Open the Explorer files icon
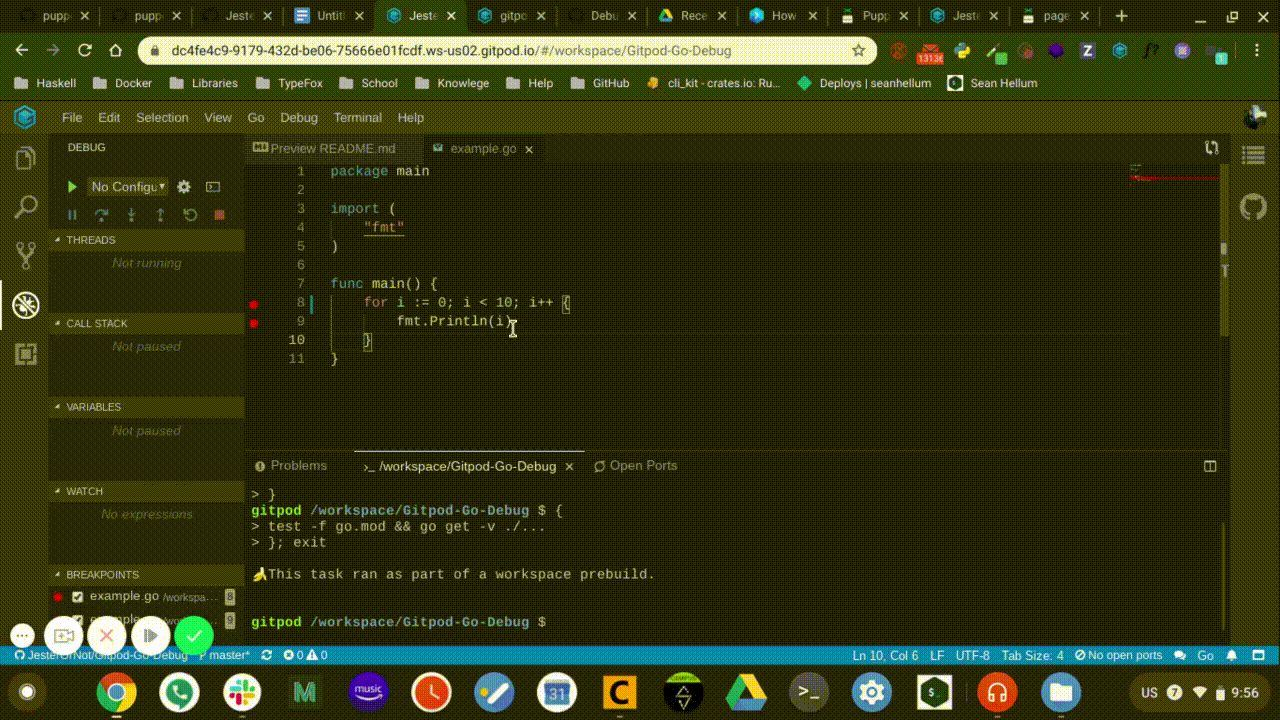Image resolution: width=1280 pixels, height=720 pixels. pyautogui.click(x=25, y=157)
